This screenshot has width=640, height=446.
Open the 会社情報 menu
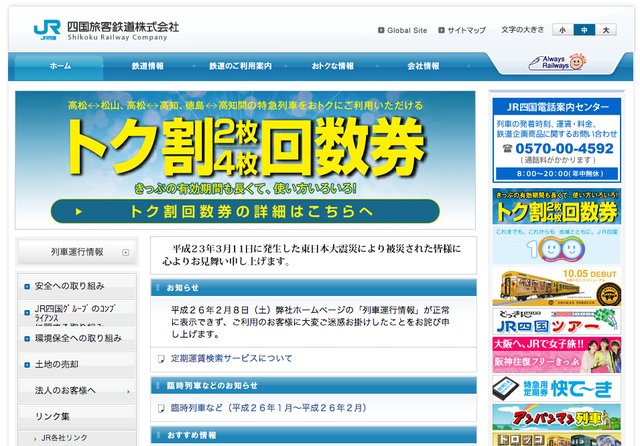pyautogui.click(x=423, y=66)
